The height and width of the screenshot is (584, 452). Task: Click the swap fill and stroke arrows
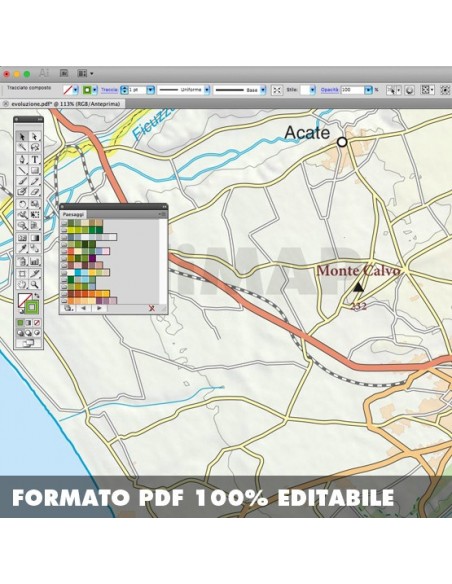[36, 296]
